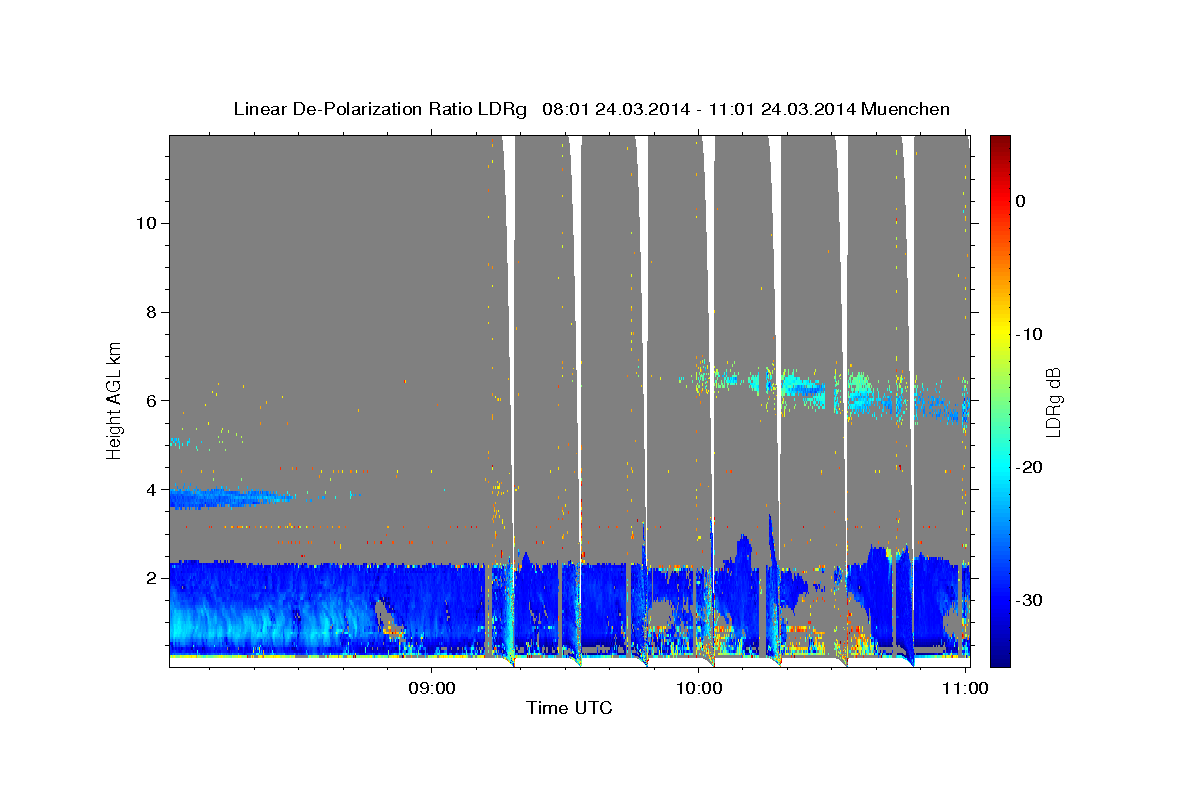Click the height axis label '4'
The width and height of the screenshot is (1200, 800).
(x=149, y=490)
